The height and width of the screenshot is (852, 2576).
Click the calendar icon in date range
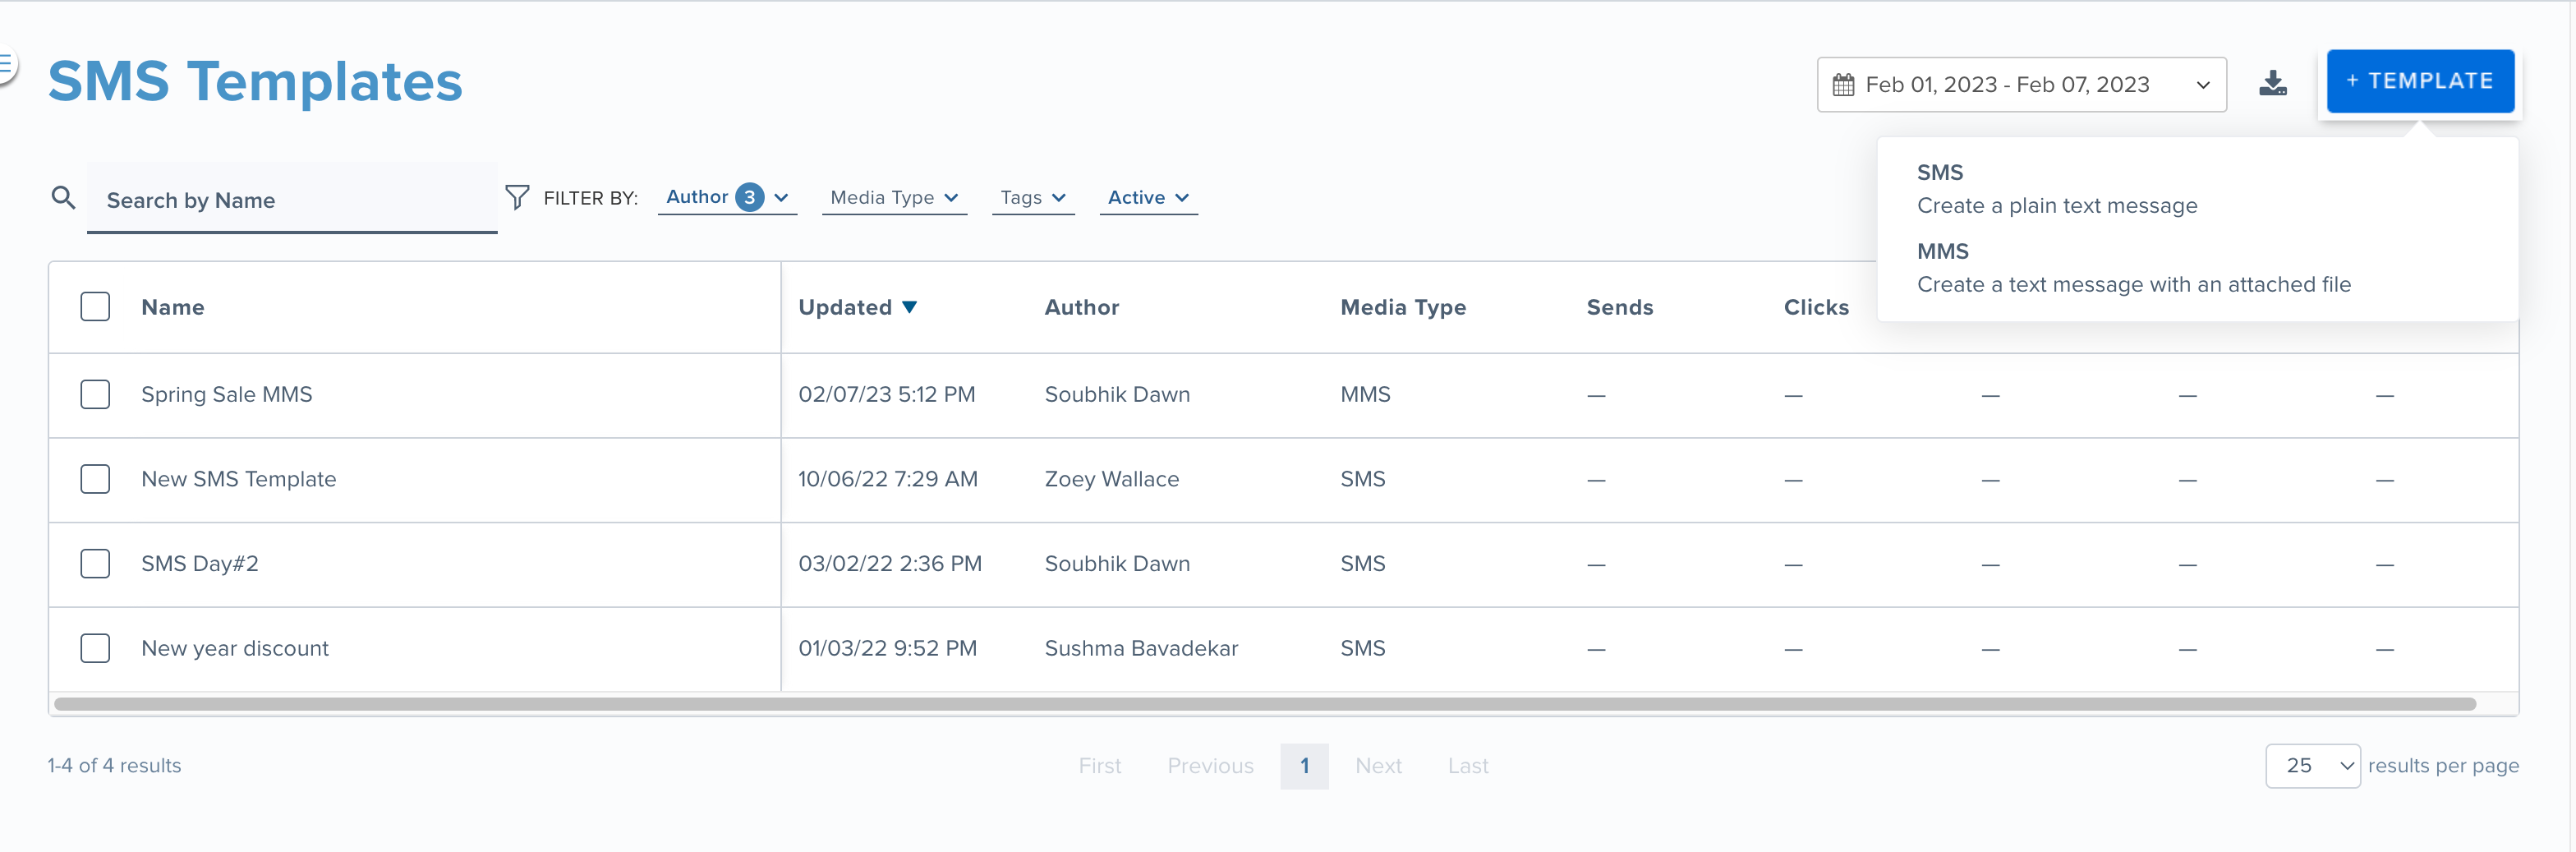point(1843,85)
